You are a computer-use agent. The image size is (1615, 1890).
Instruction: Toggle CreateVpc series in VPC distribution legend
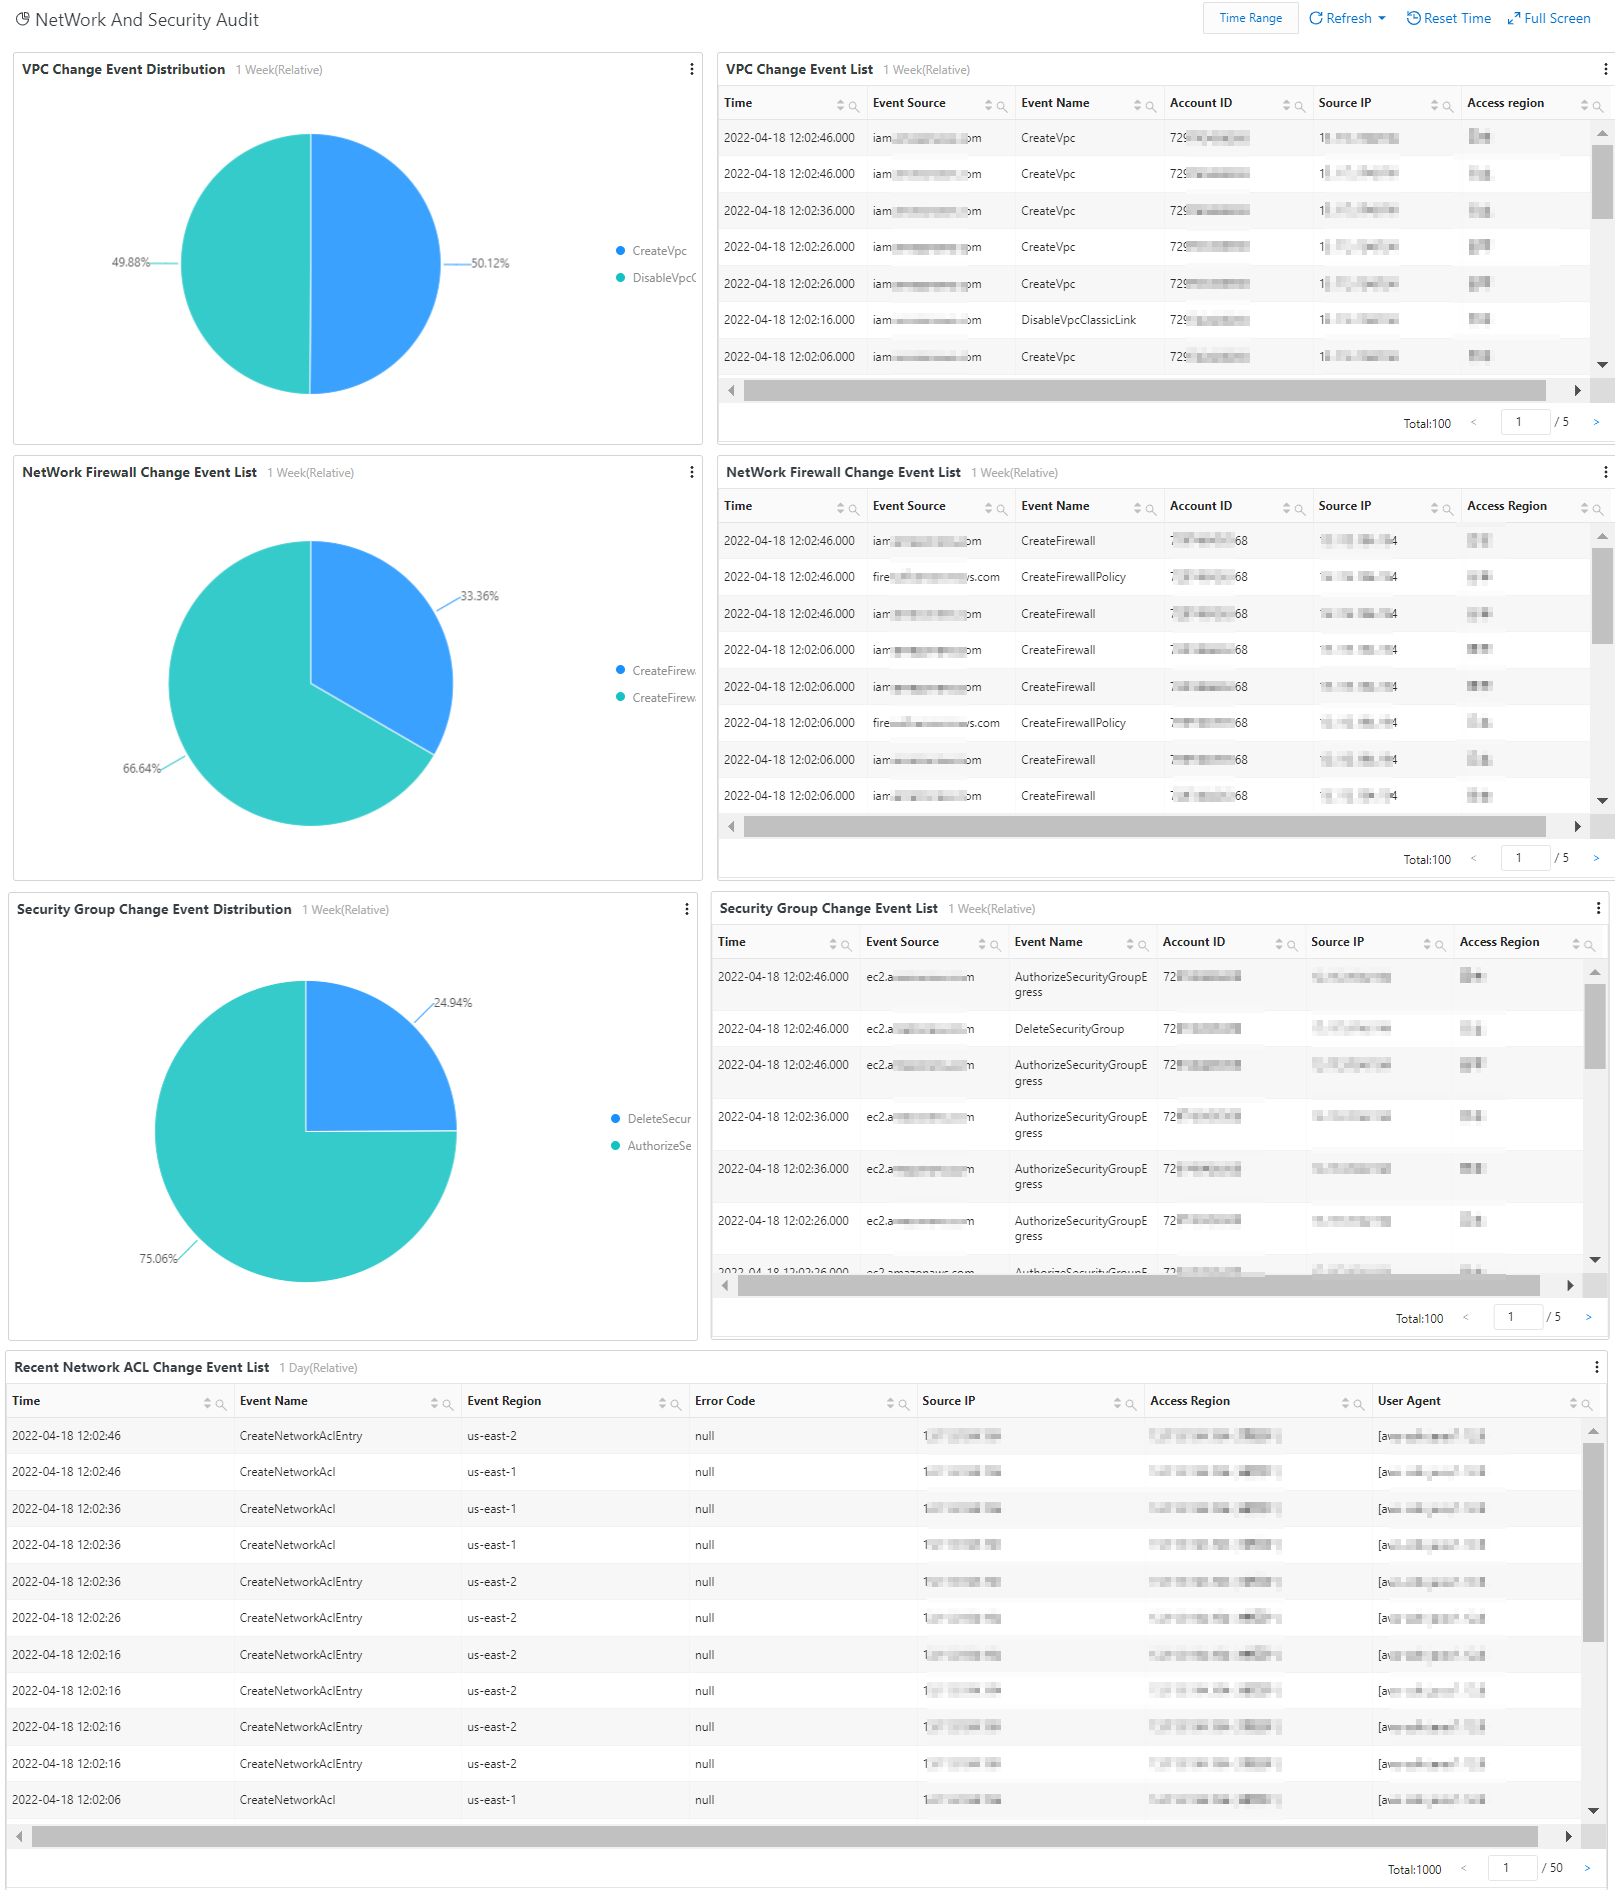click(652, 250)
